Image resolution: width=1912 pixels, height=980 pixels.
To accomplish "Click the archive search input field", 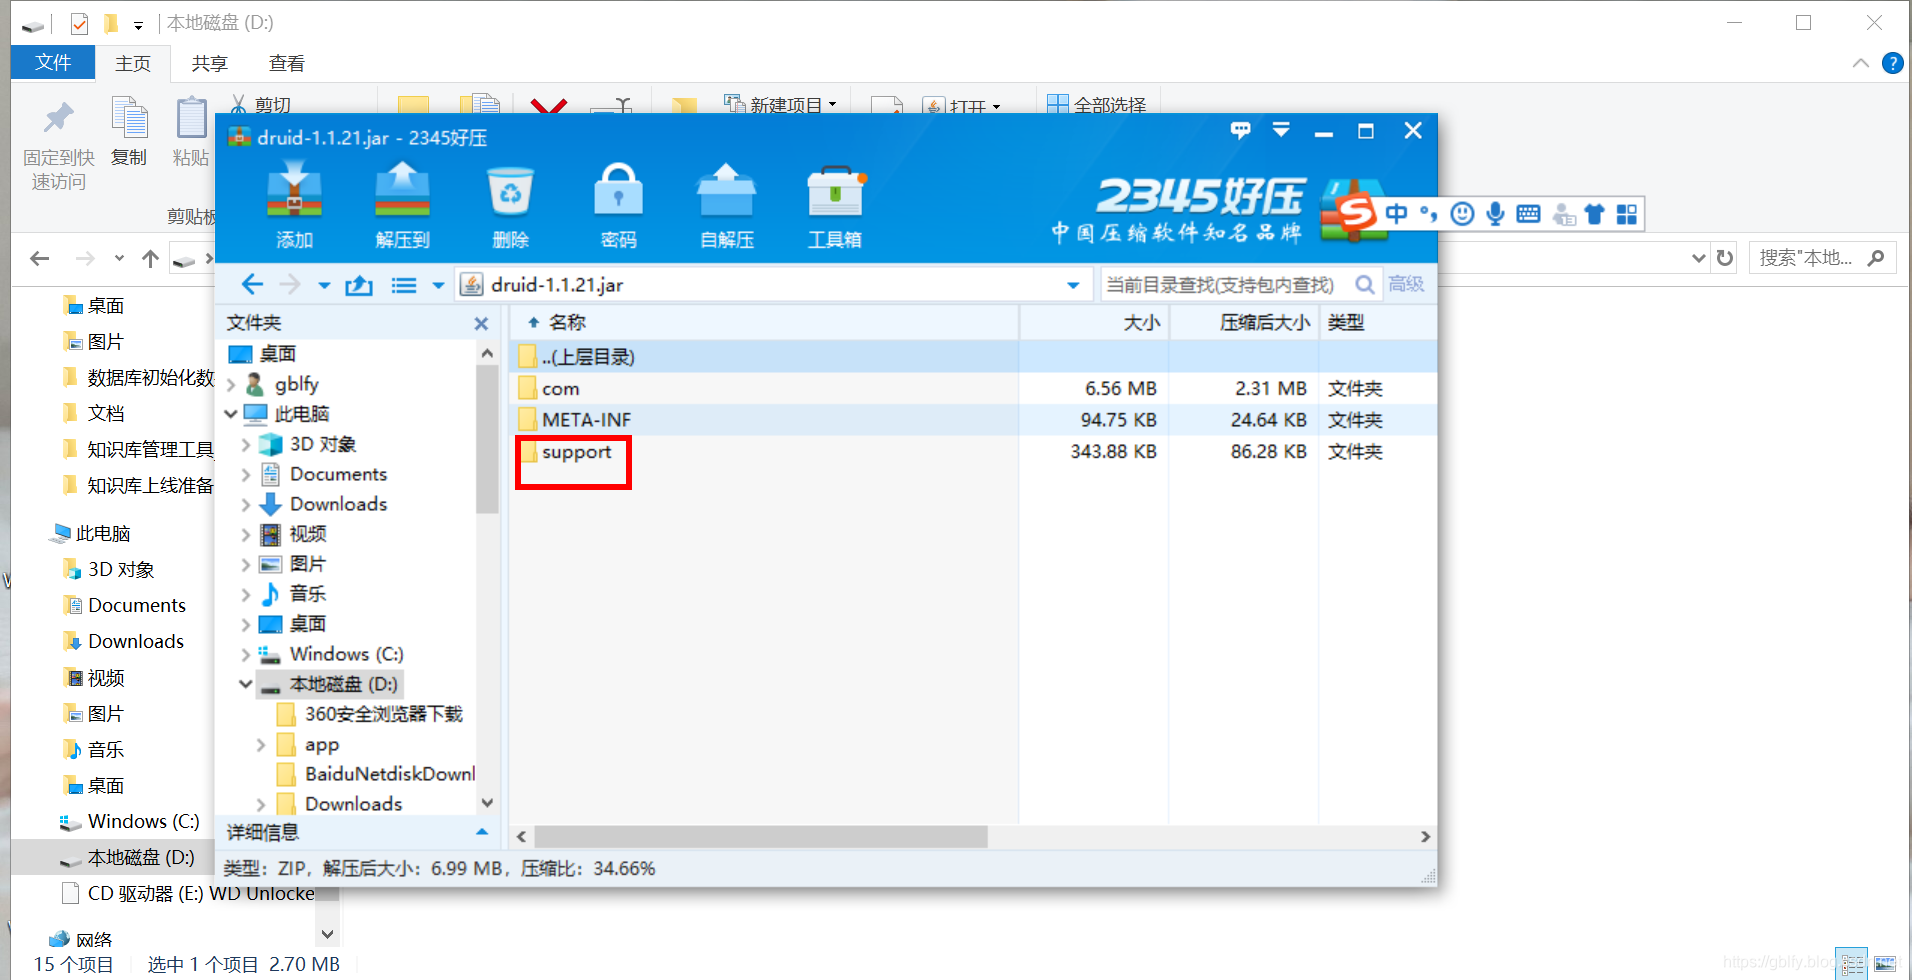I will [x=1226, y=285].
